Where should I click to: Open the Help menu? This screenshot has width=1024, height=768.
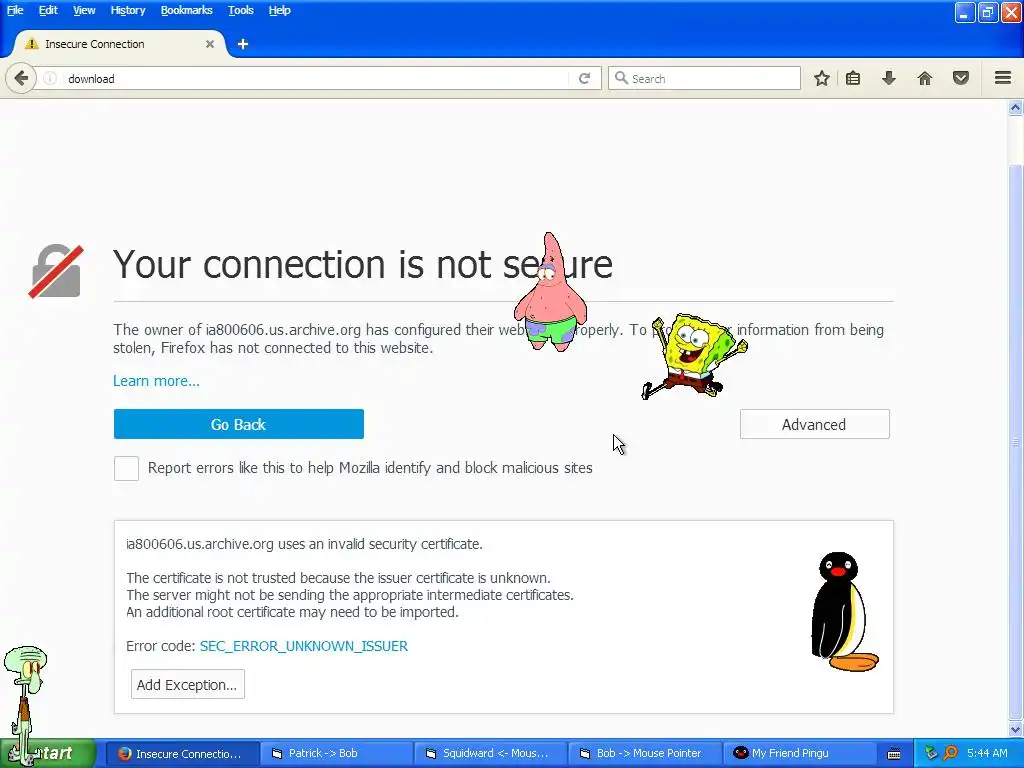pos(280,10)
